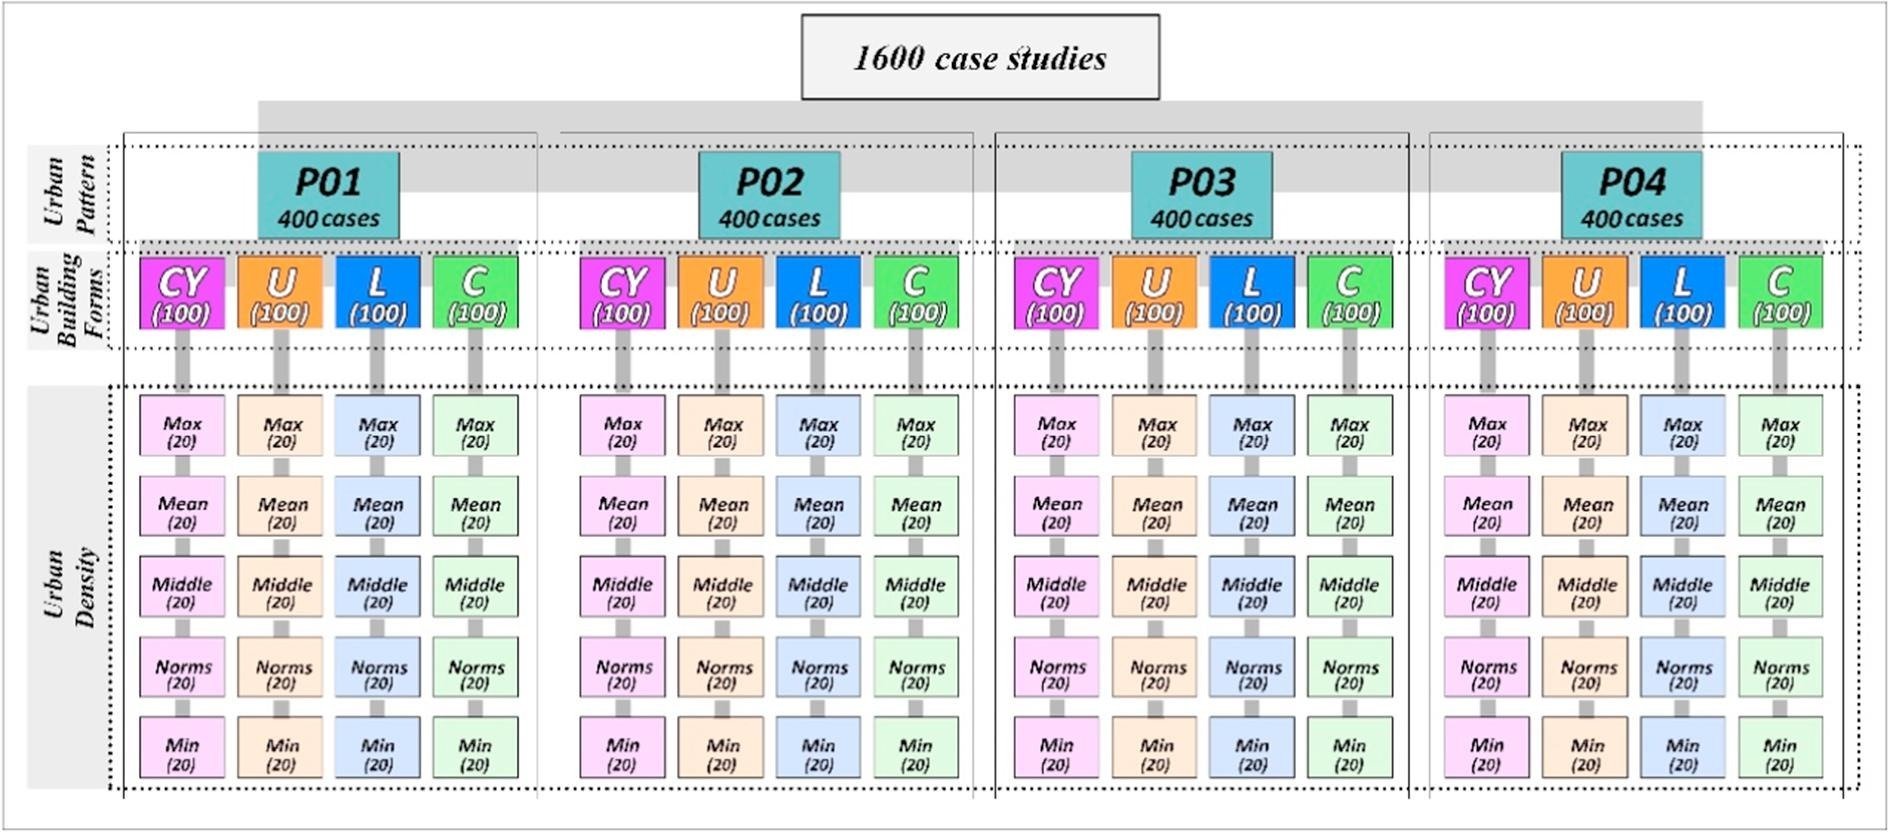1890x833 pixels.
Task: Click the green C (100) box under P03
Action: (1350, 293)
